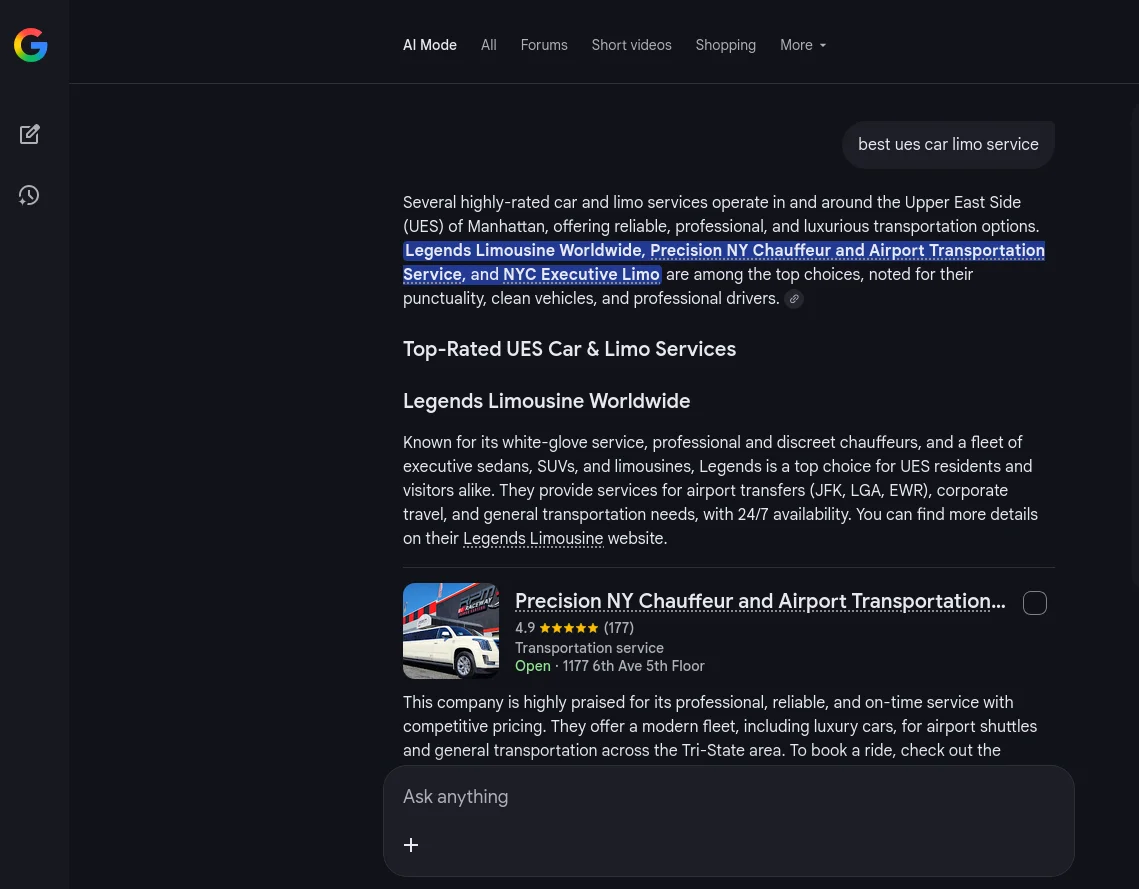Stay on the AI Mode tab
This screenshot has height=889, width=1139.
pos(430,45)
